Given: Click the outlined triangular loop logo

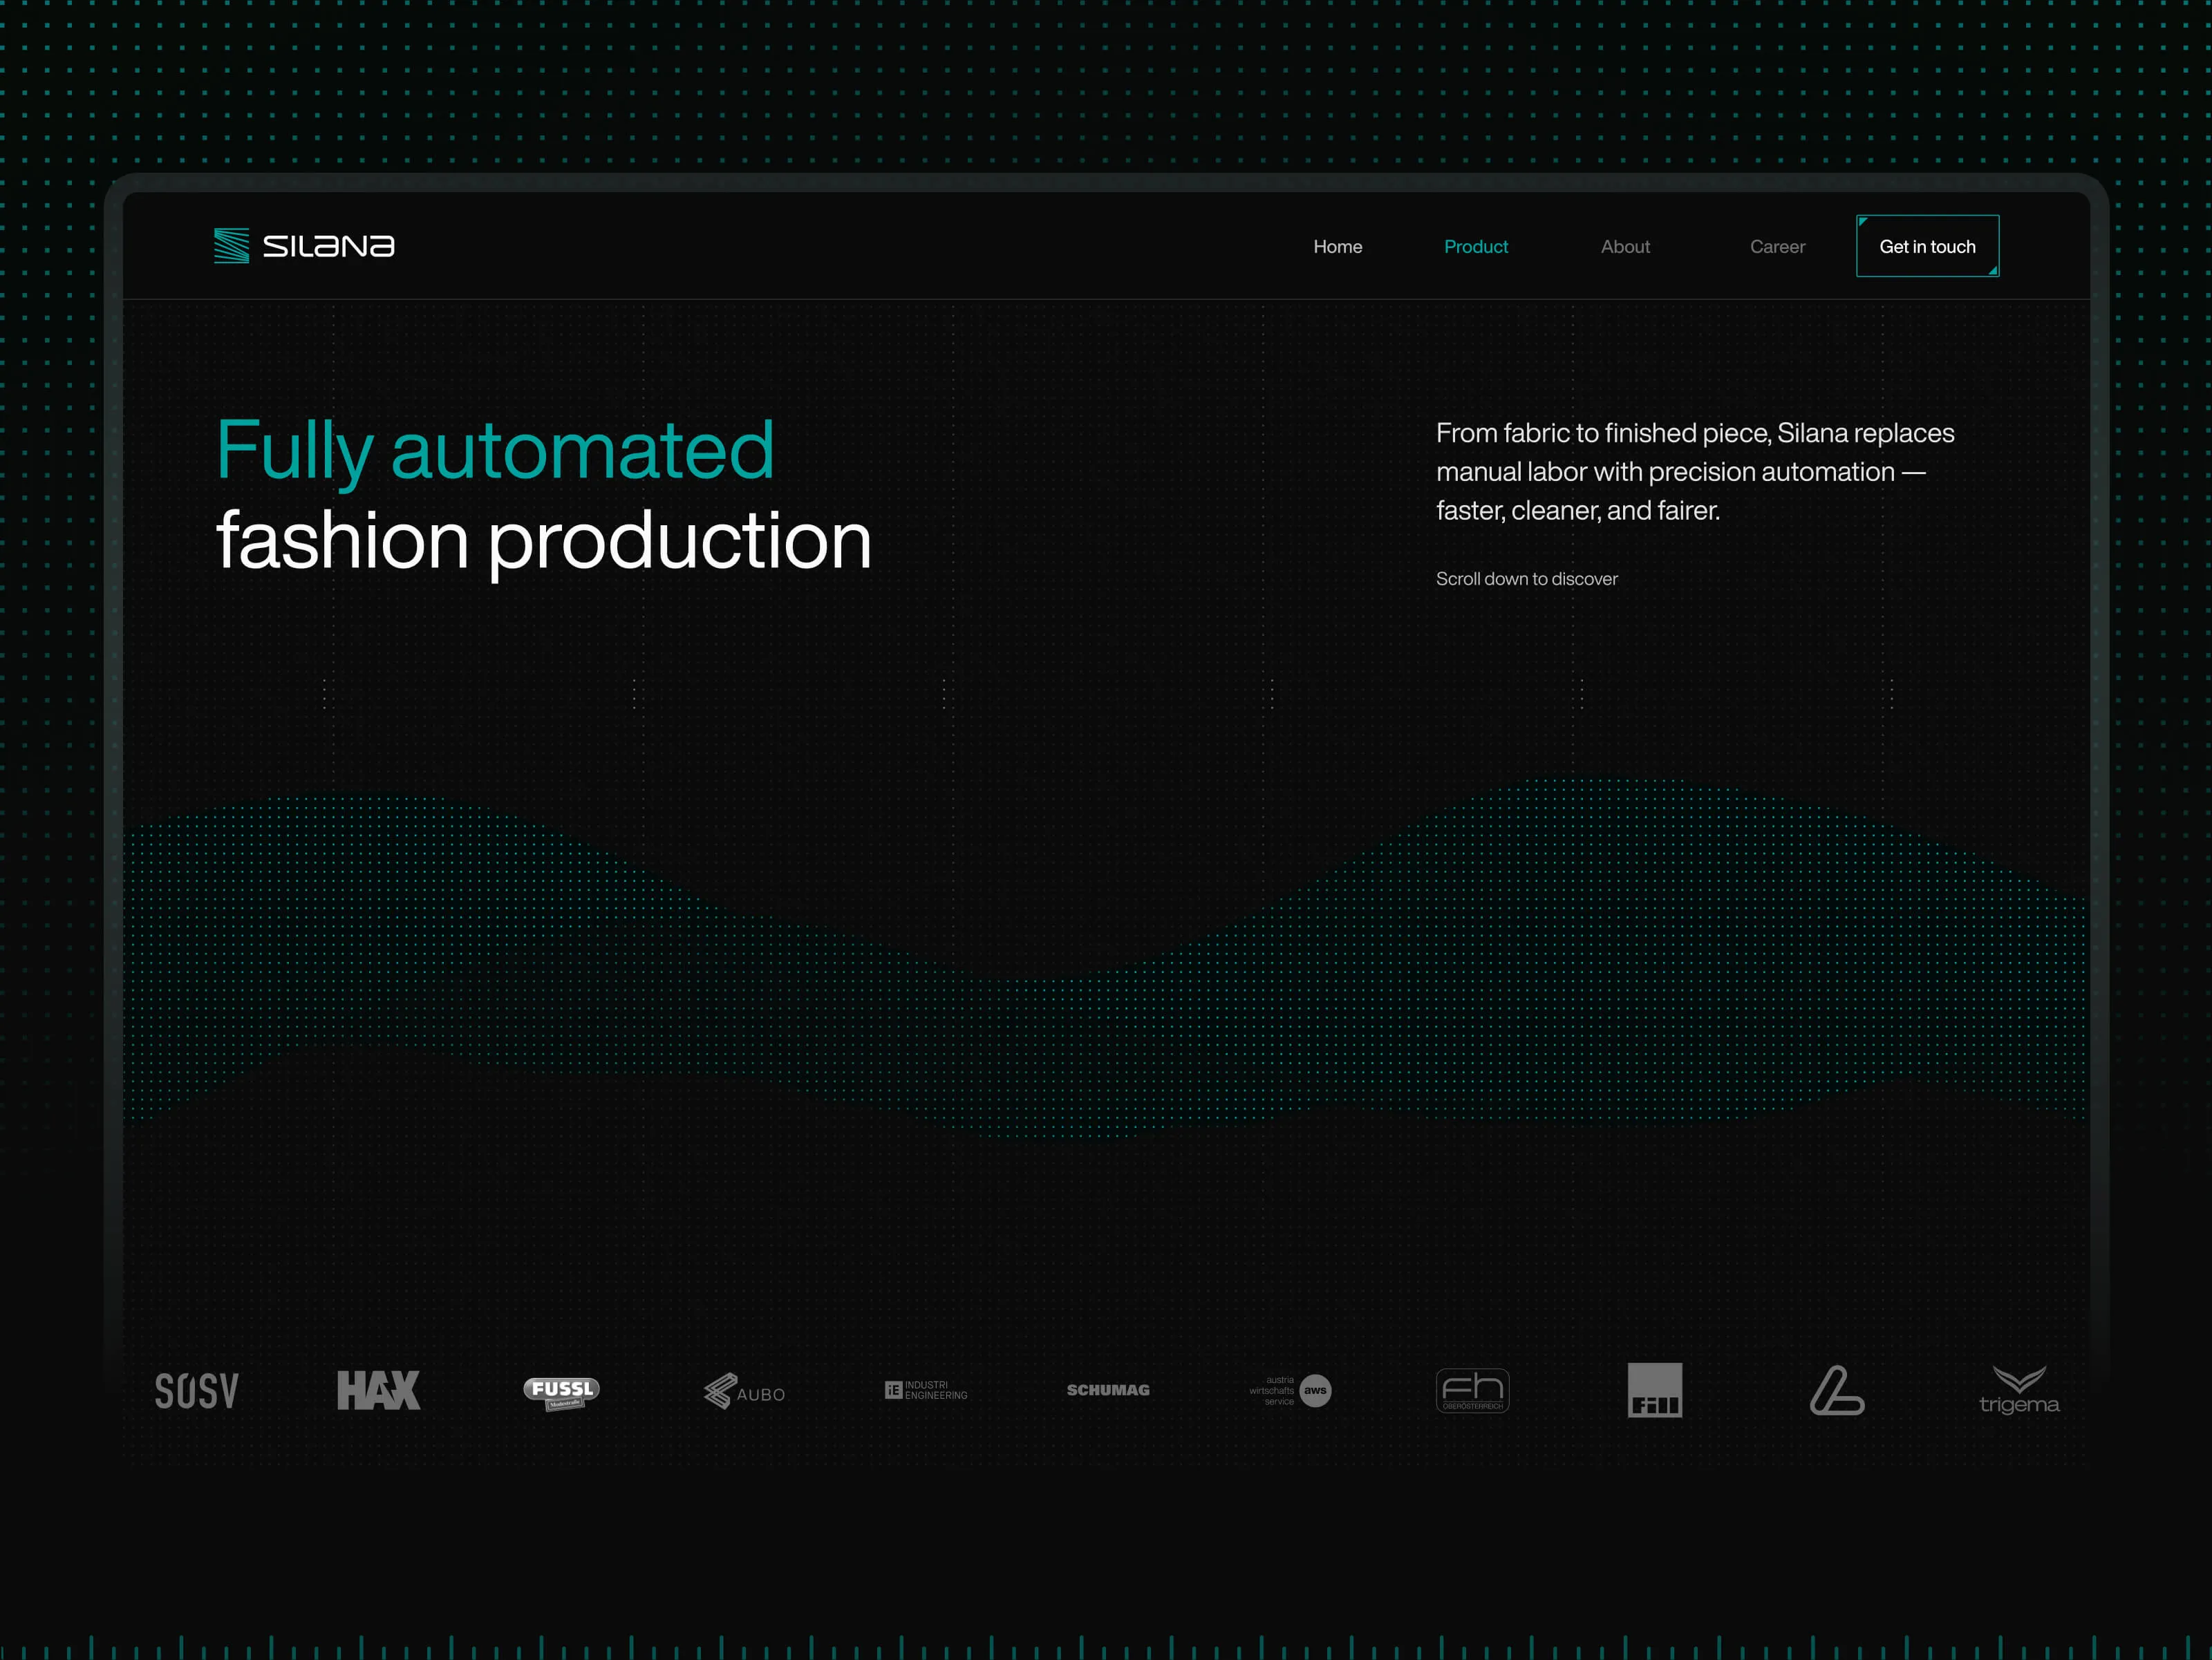Looking at the screenshot, I should pos(1836,1390).
